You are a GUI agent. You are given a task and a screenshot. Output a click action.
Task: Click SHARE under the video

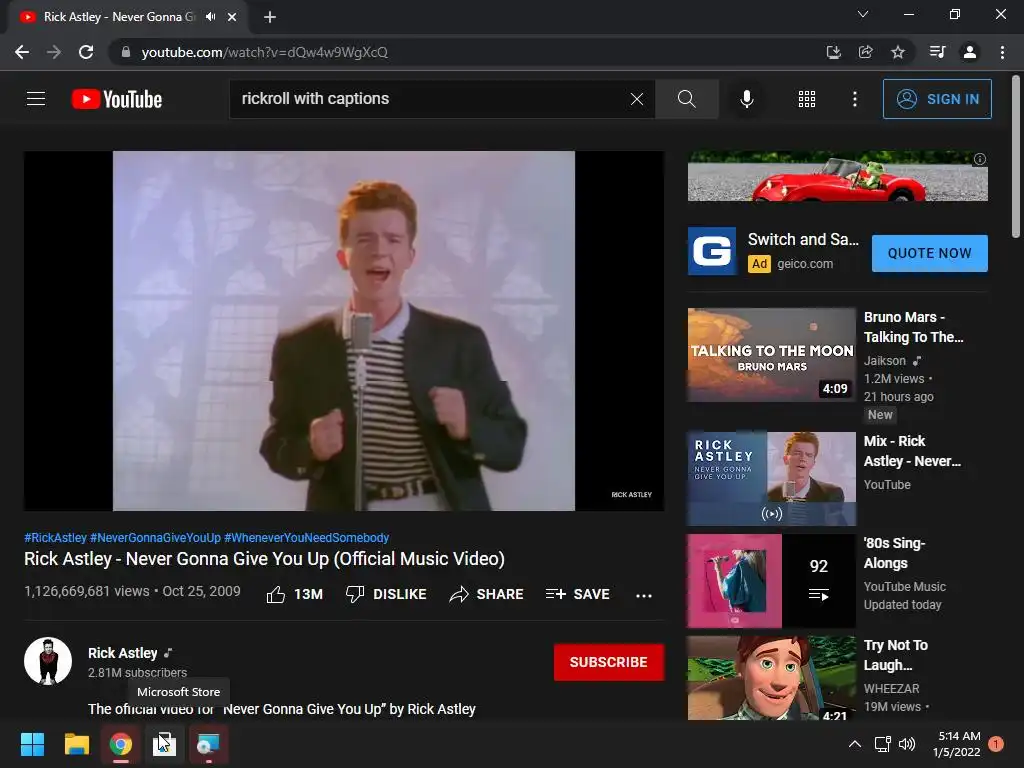[x=487, y=594]
